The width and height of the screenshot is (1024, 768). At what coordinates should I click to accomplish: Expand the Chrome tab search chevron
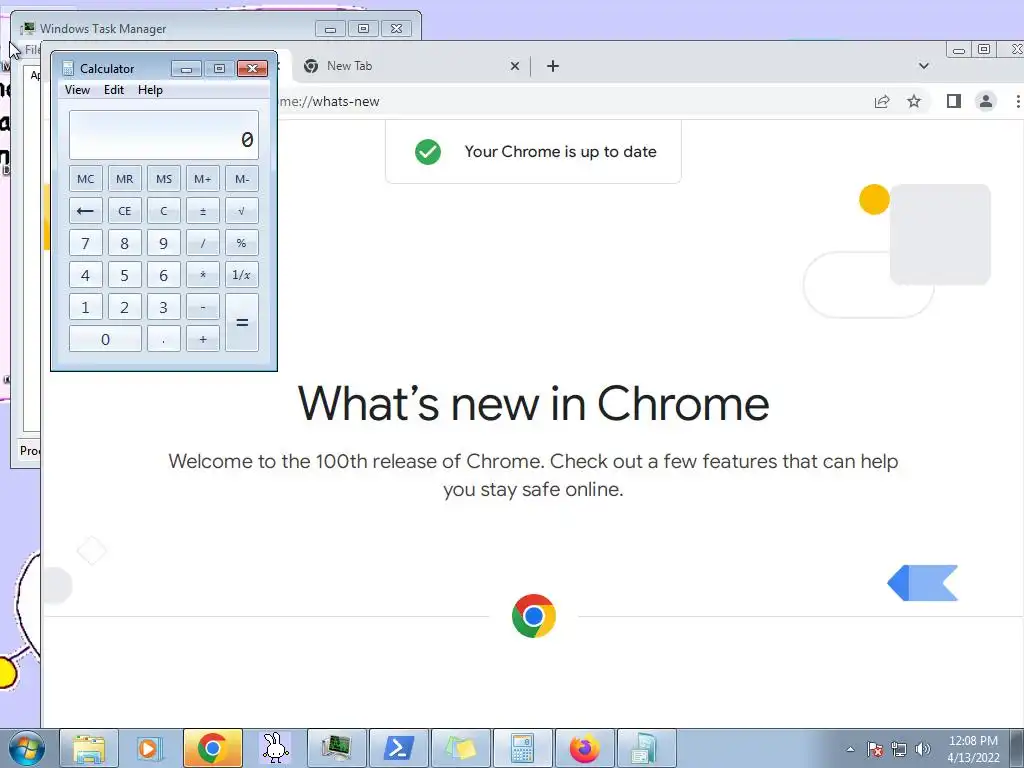pyautogui.click(x=923, y=66)
